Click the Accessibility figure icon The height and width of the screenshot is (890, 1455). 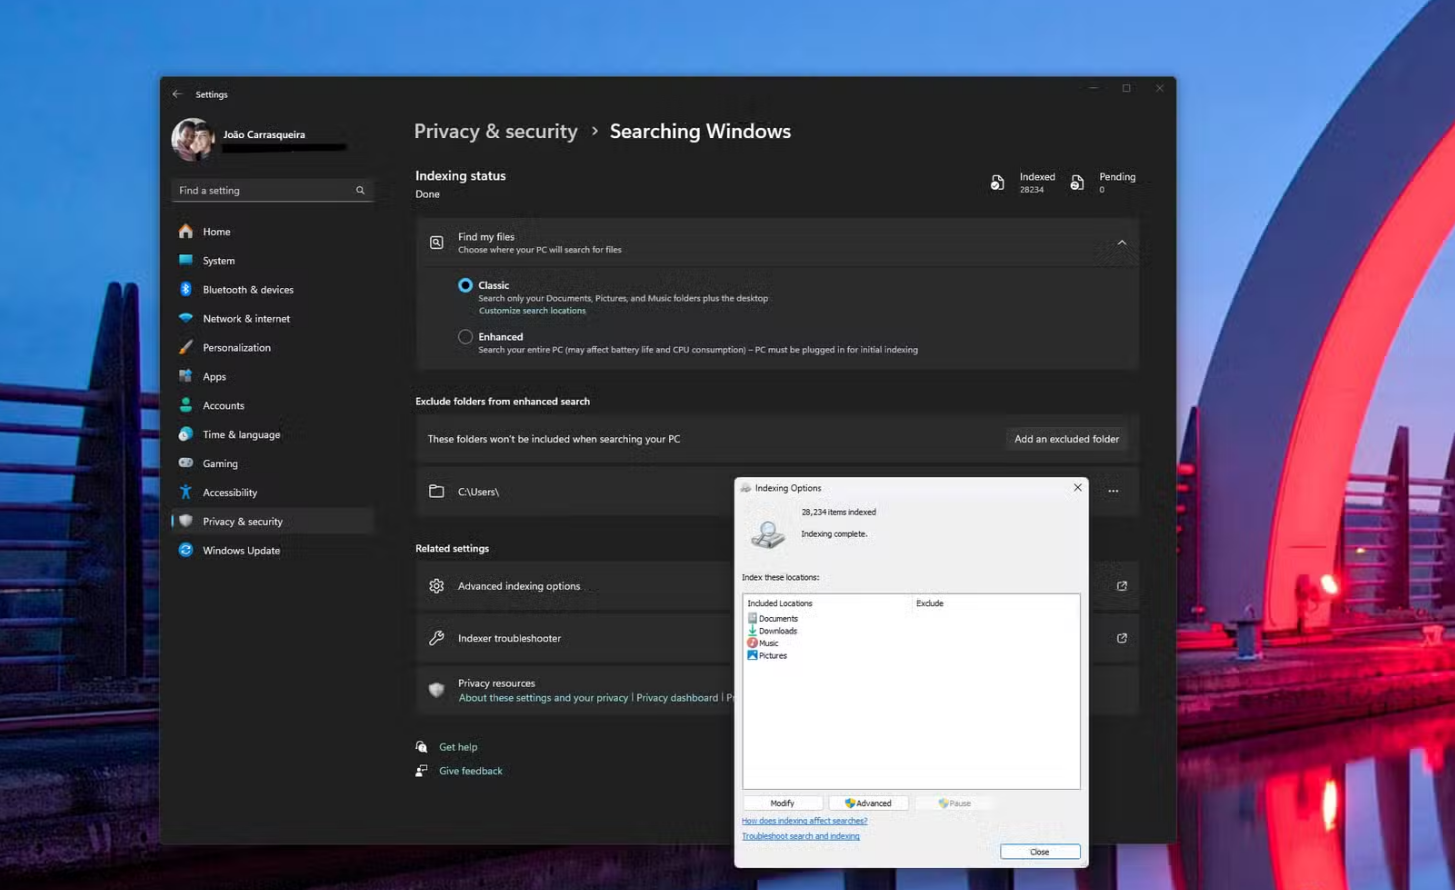(186, 492)
